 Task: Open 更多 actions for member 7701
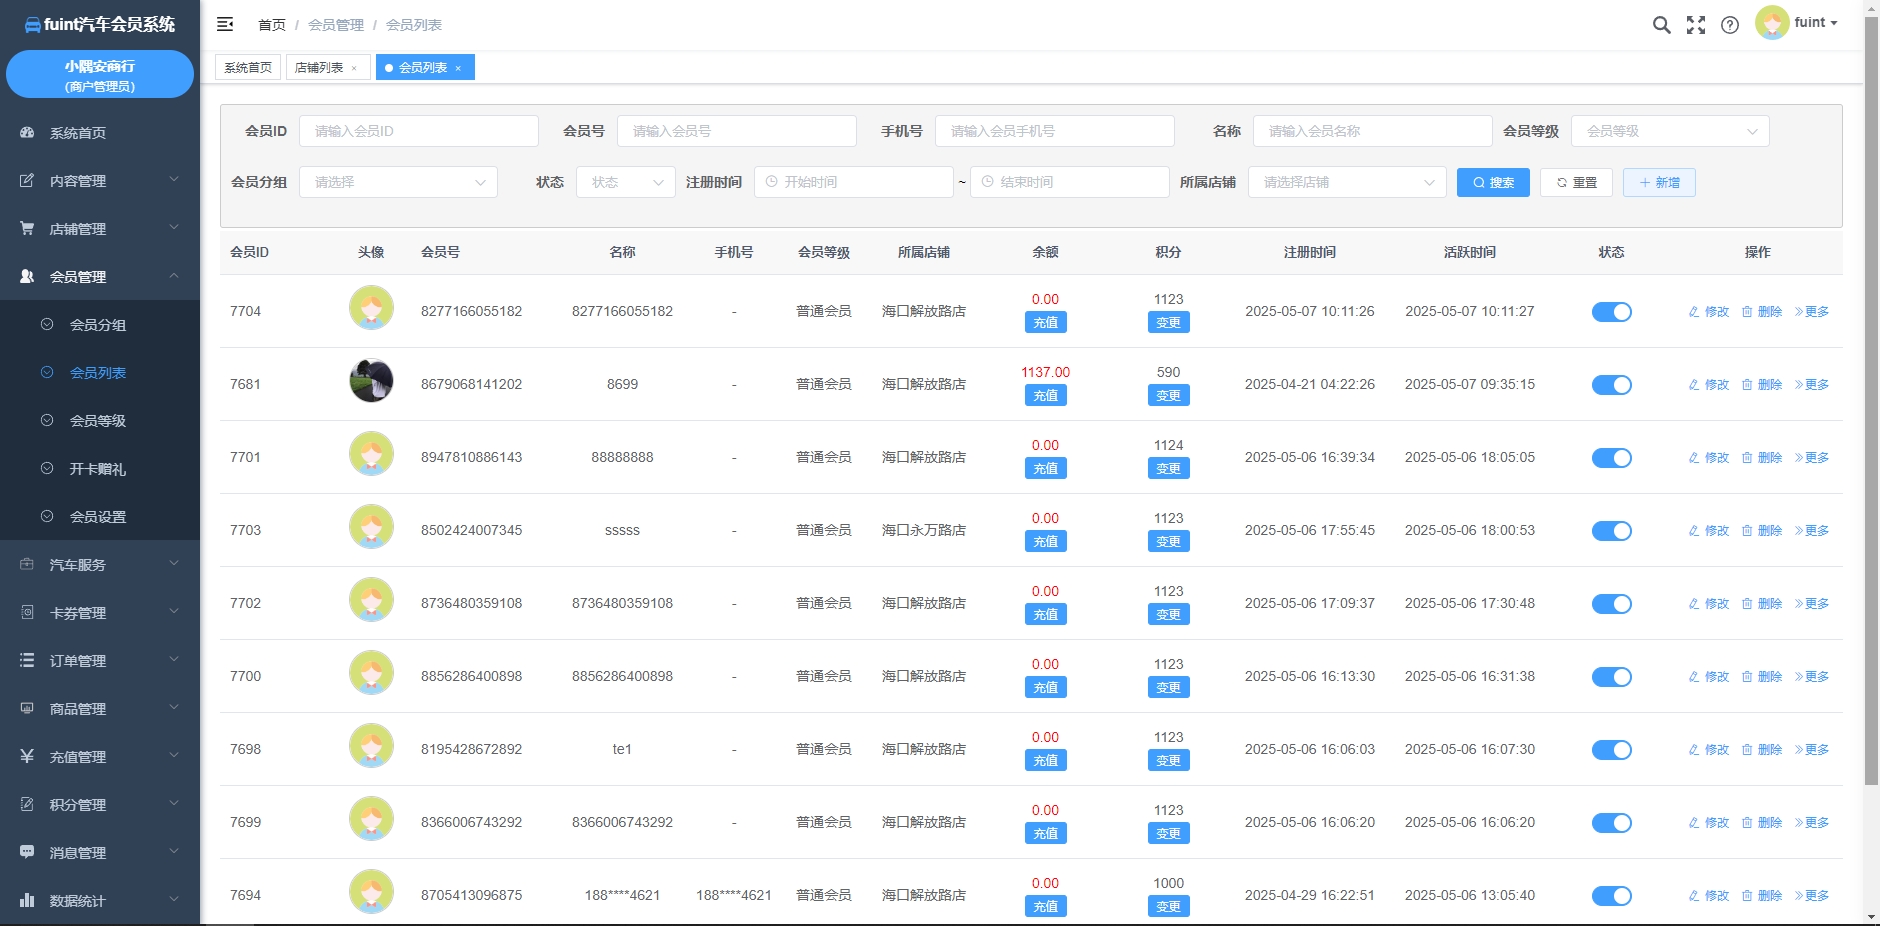(1811, 458)
